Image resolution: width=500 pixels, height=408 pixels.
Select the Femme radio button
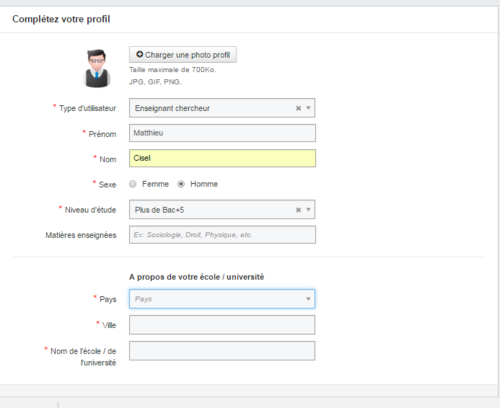[x=133, y=184]
